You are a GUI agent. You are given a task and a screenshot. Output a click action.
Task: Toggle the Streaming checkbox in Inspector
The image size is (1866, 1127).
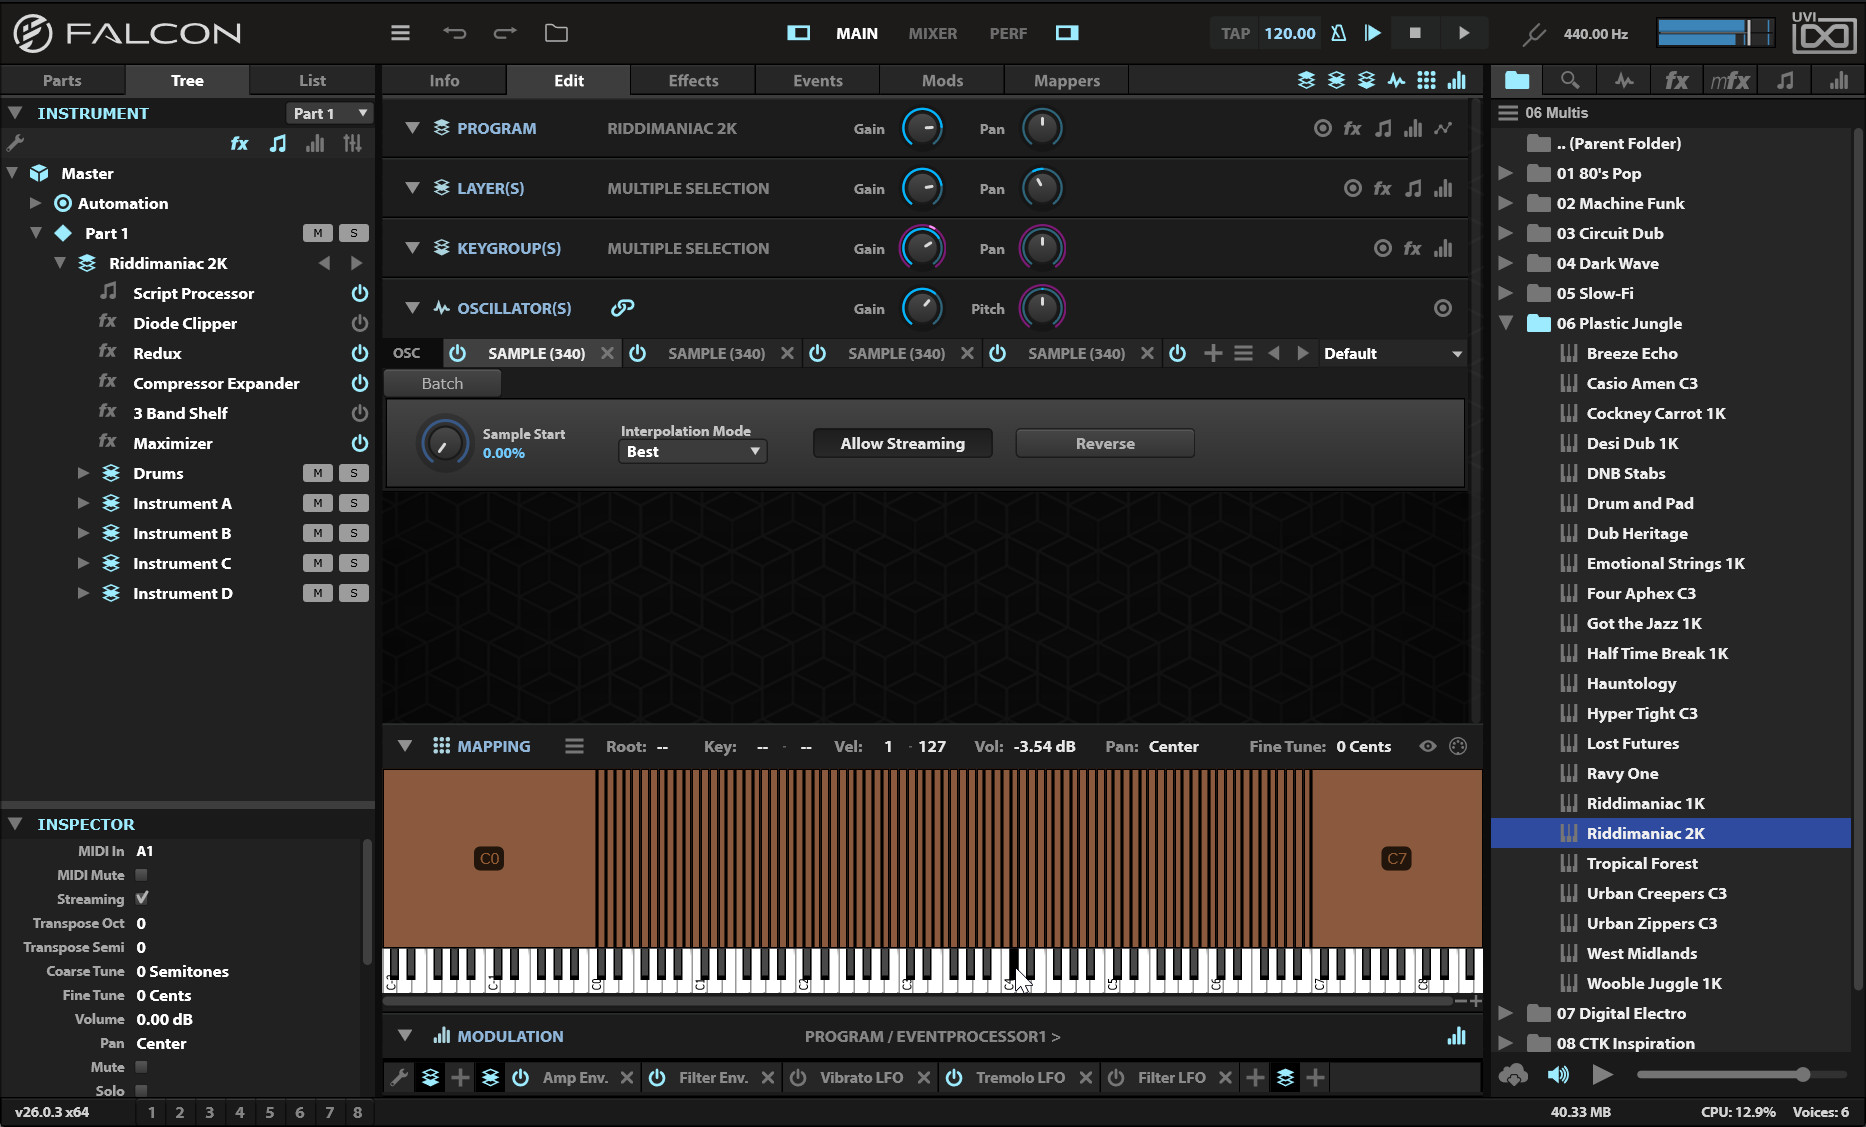142,899
